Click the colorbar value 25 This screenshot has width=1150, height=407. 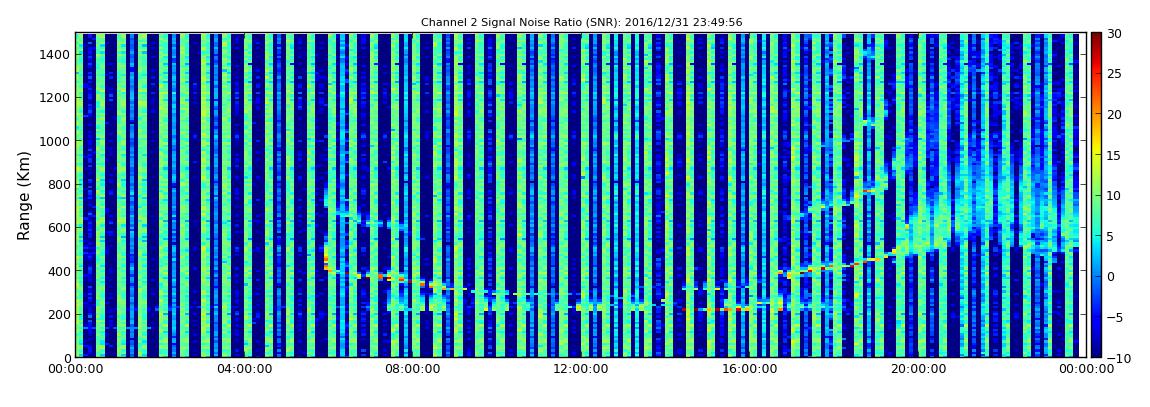pos(1114,74)
